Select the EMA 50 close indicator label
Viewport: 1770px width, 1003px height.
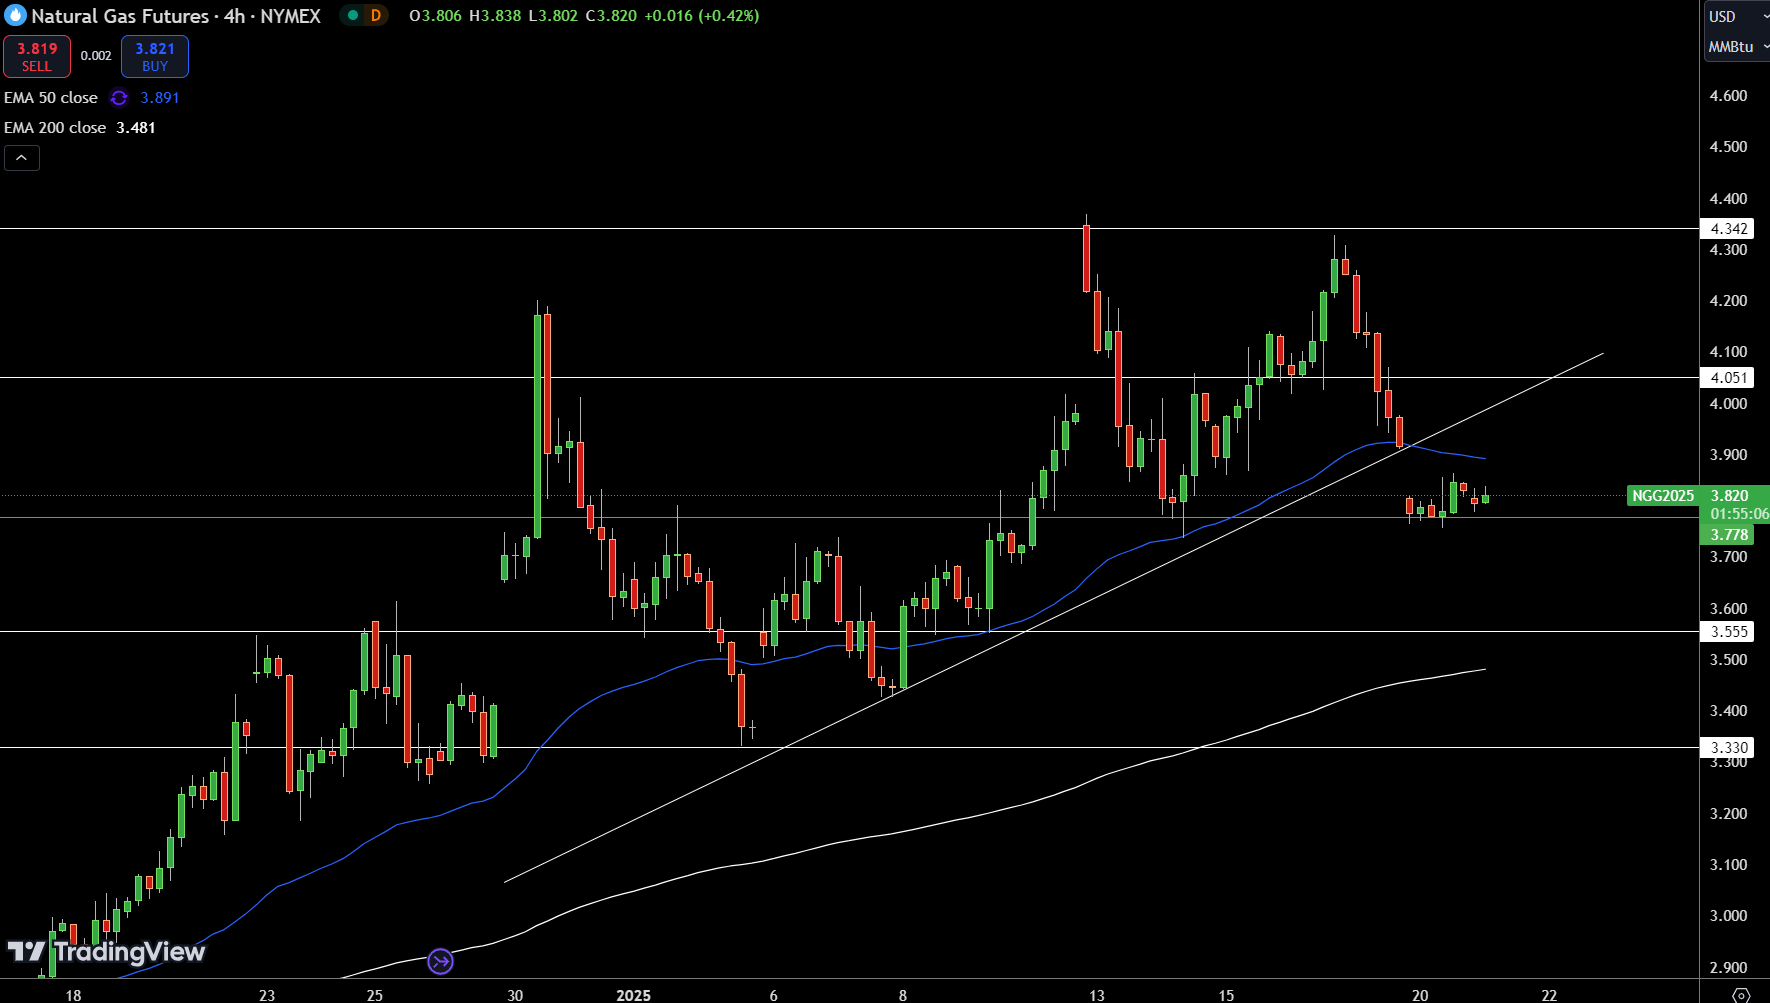(x=51, y=98)
